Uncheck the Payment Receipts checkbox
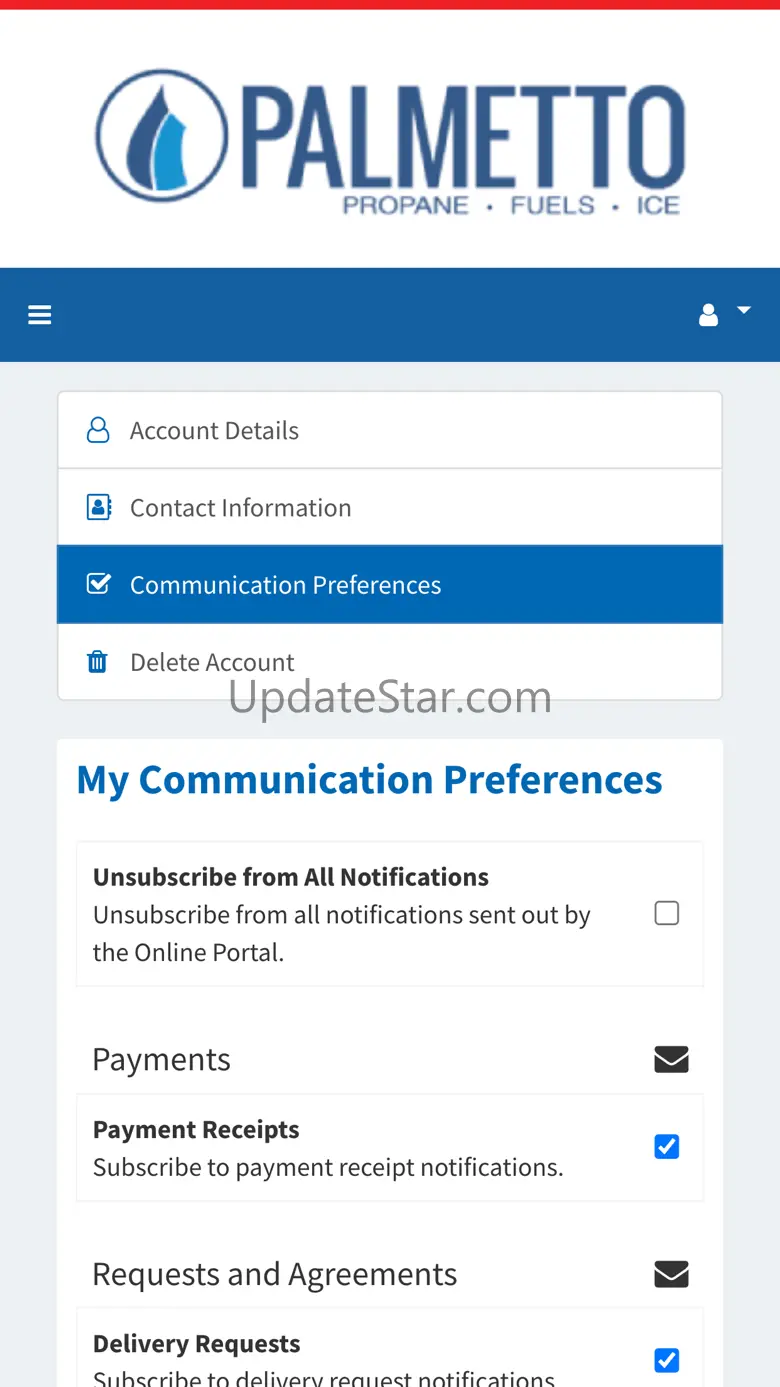 point(667,1147)
